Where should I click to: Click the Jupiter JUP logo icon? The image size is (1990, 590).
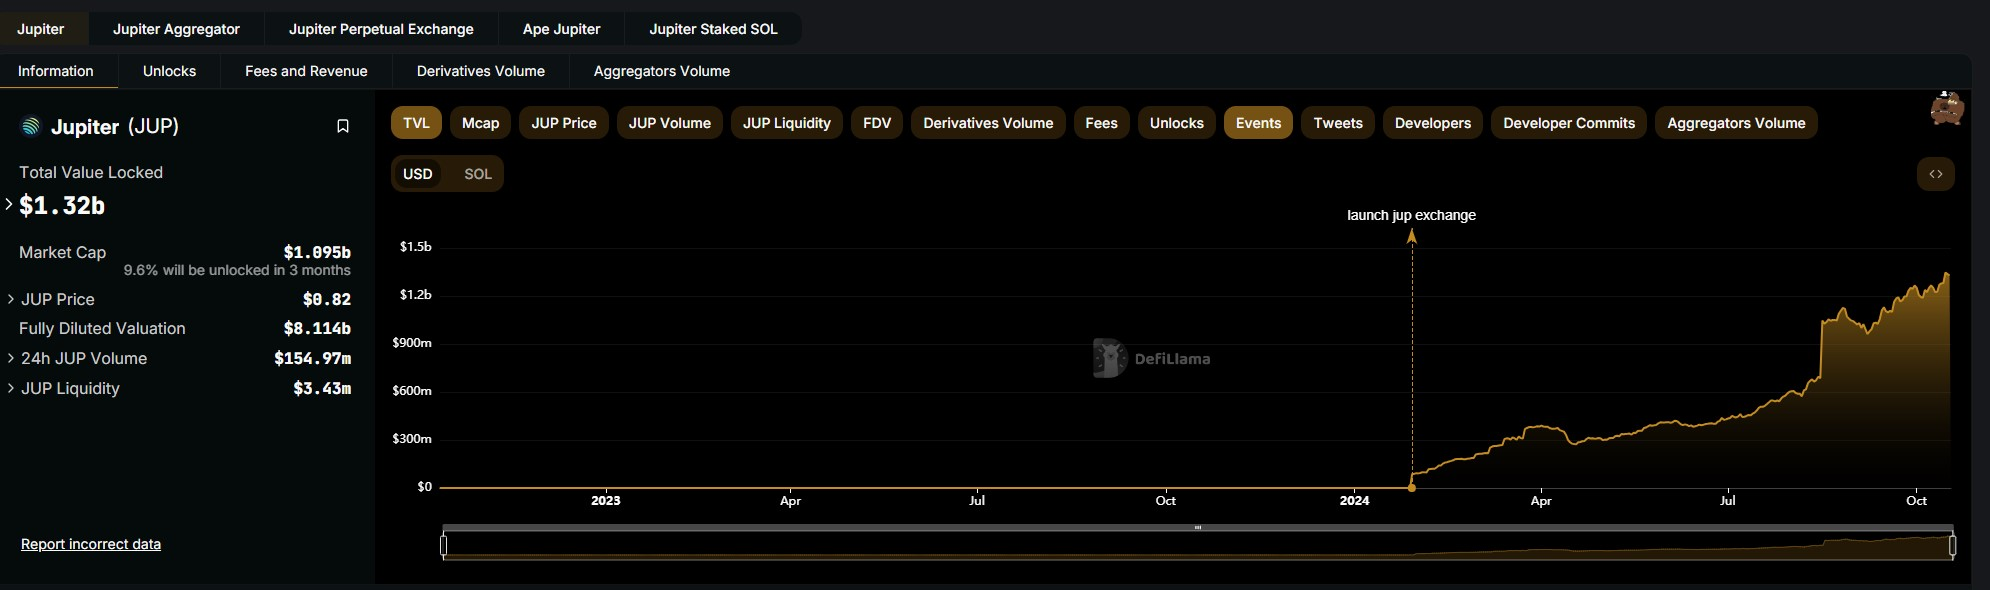(31, 126)
